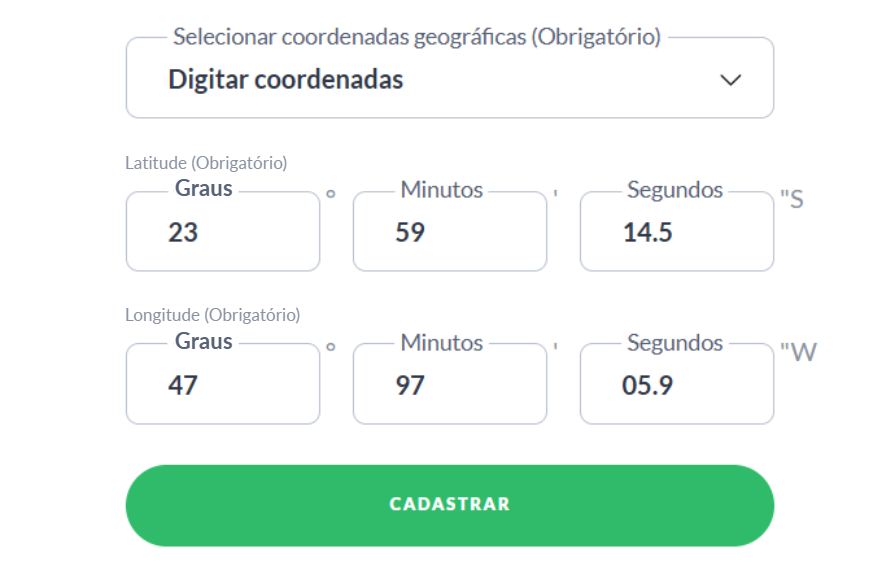Click the Longitude Minutos field showing 97
Screen dimensions: 881x565
[449, 385]
